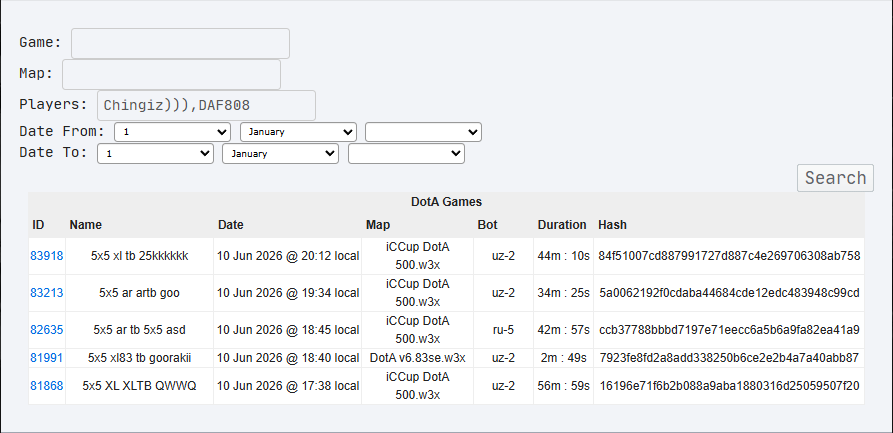Open the Date To month dropdown
The height and width of the screenshot is (433, 893).
point(280,154)
